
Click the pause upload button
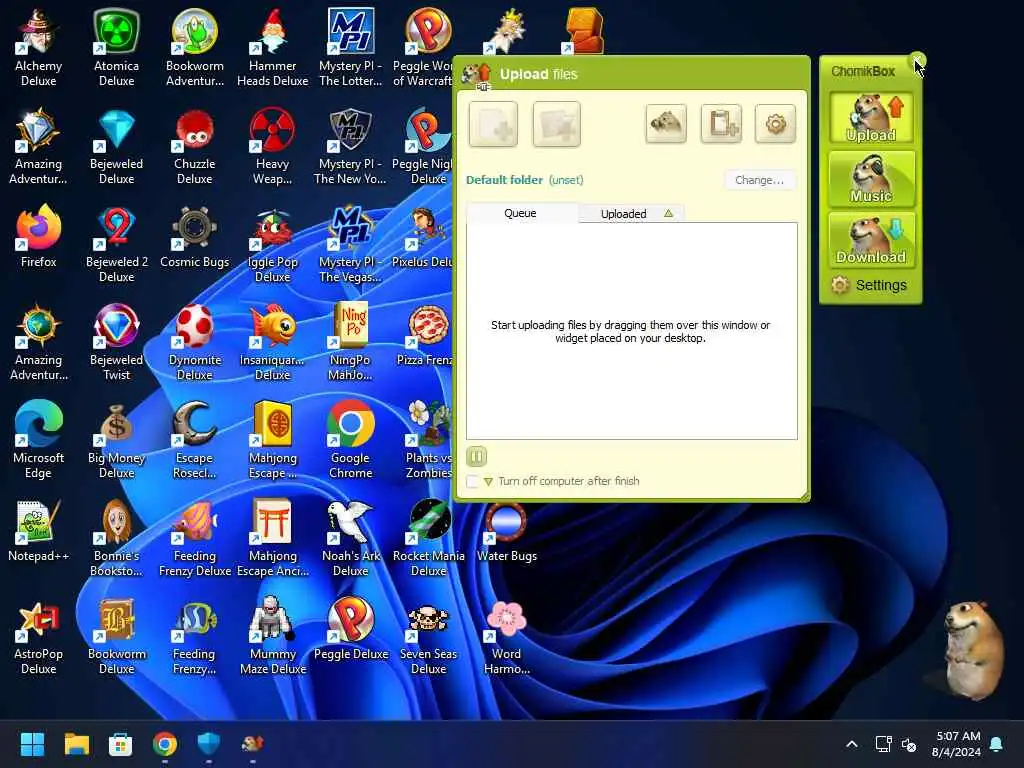click(x=477, y=456)
